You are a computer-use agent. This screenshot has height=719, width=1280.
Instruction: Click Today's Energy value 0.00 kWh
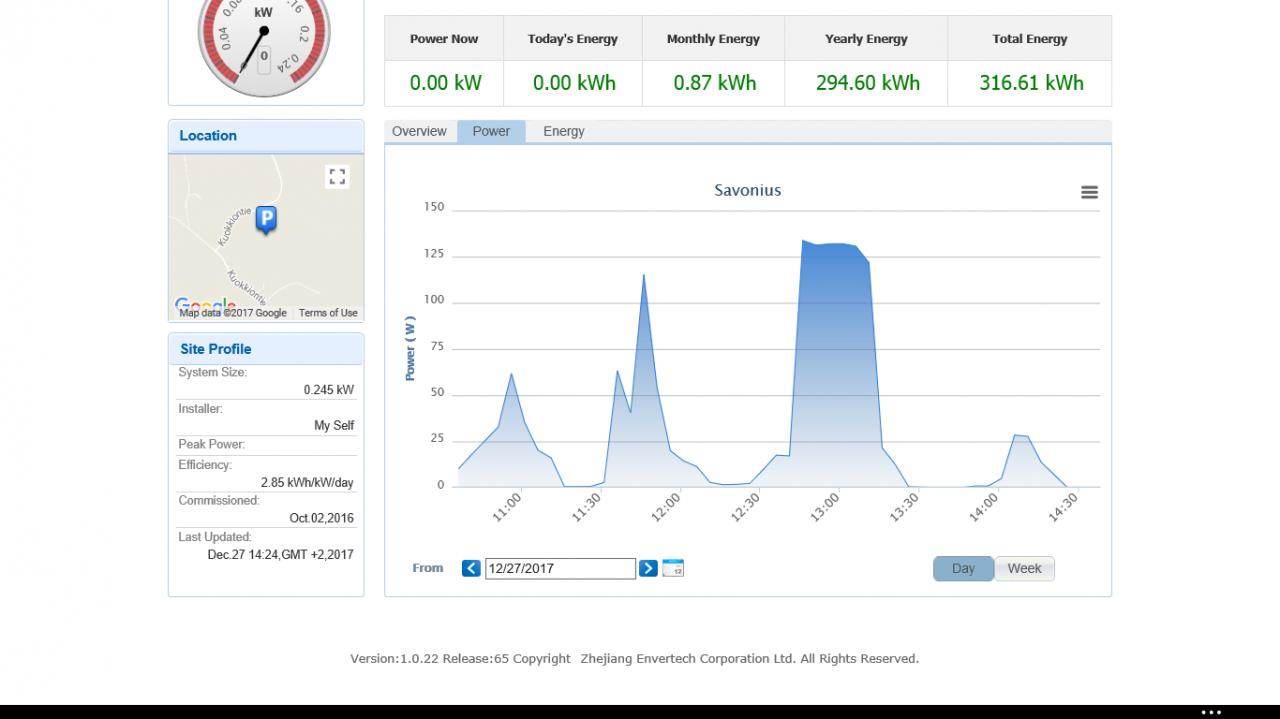(574, 83)
